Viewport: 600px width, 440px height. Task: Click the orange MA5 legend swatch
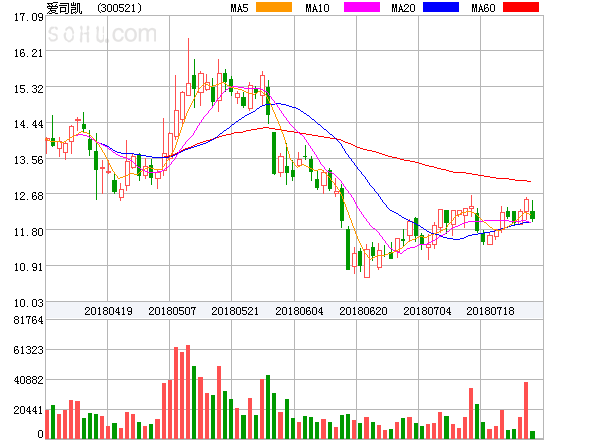(x=274, y=7)
